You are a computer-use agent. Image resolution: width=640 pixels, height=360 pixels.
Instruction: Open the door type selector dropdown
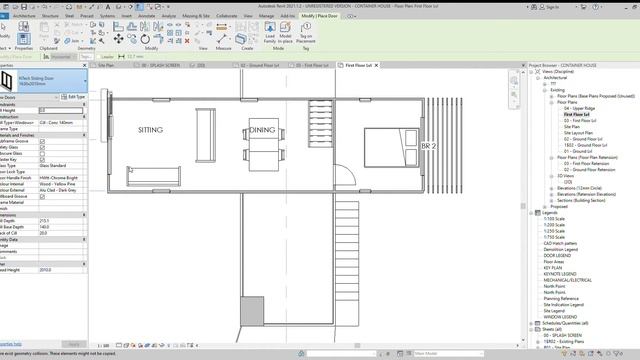click(85, 81)
